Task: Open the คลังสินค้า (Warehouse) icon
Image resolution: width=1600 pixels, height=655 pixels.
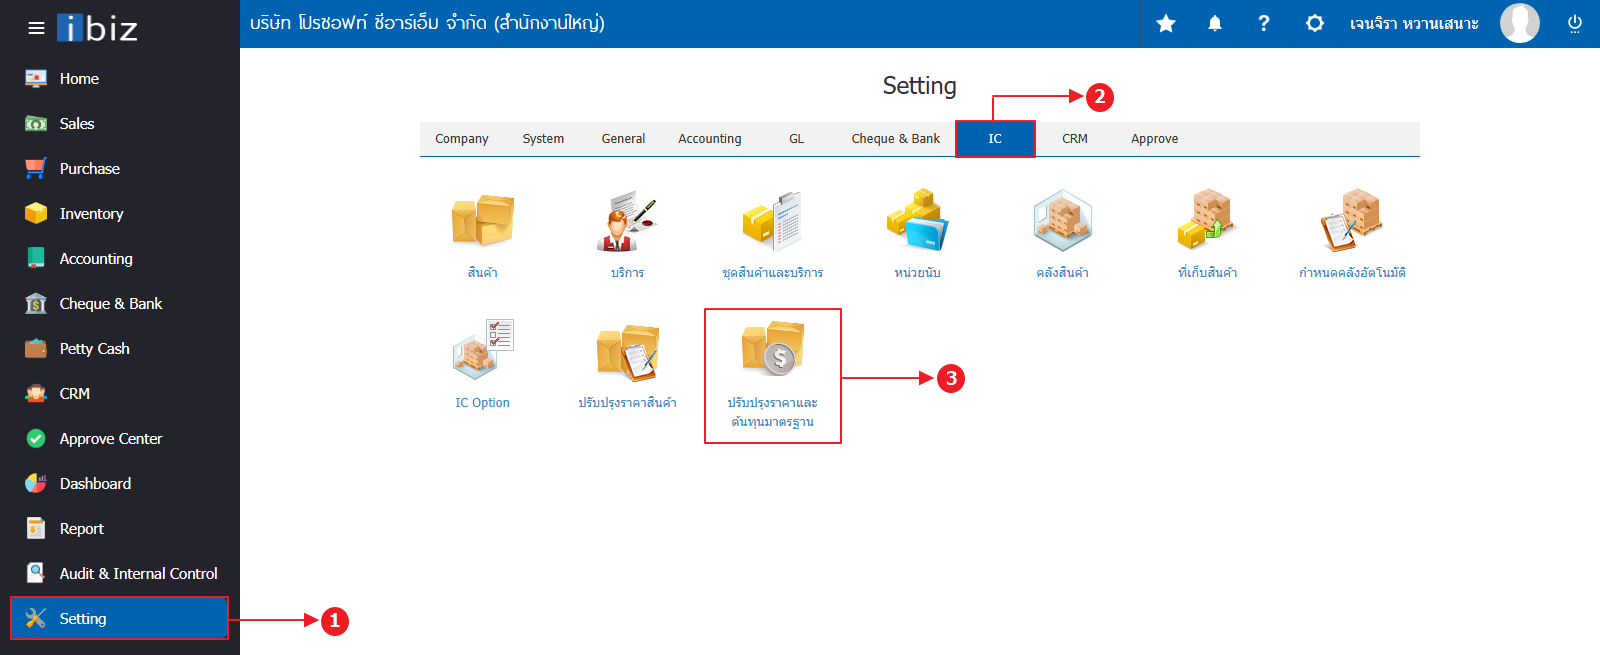Action: (1062, 222)
